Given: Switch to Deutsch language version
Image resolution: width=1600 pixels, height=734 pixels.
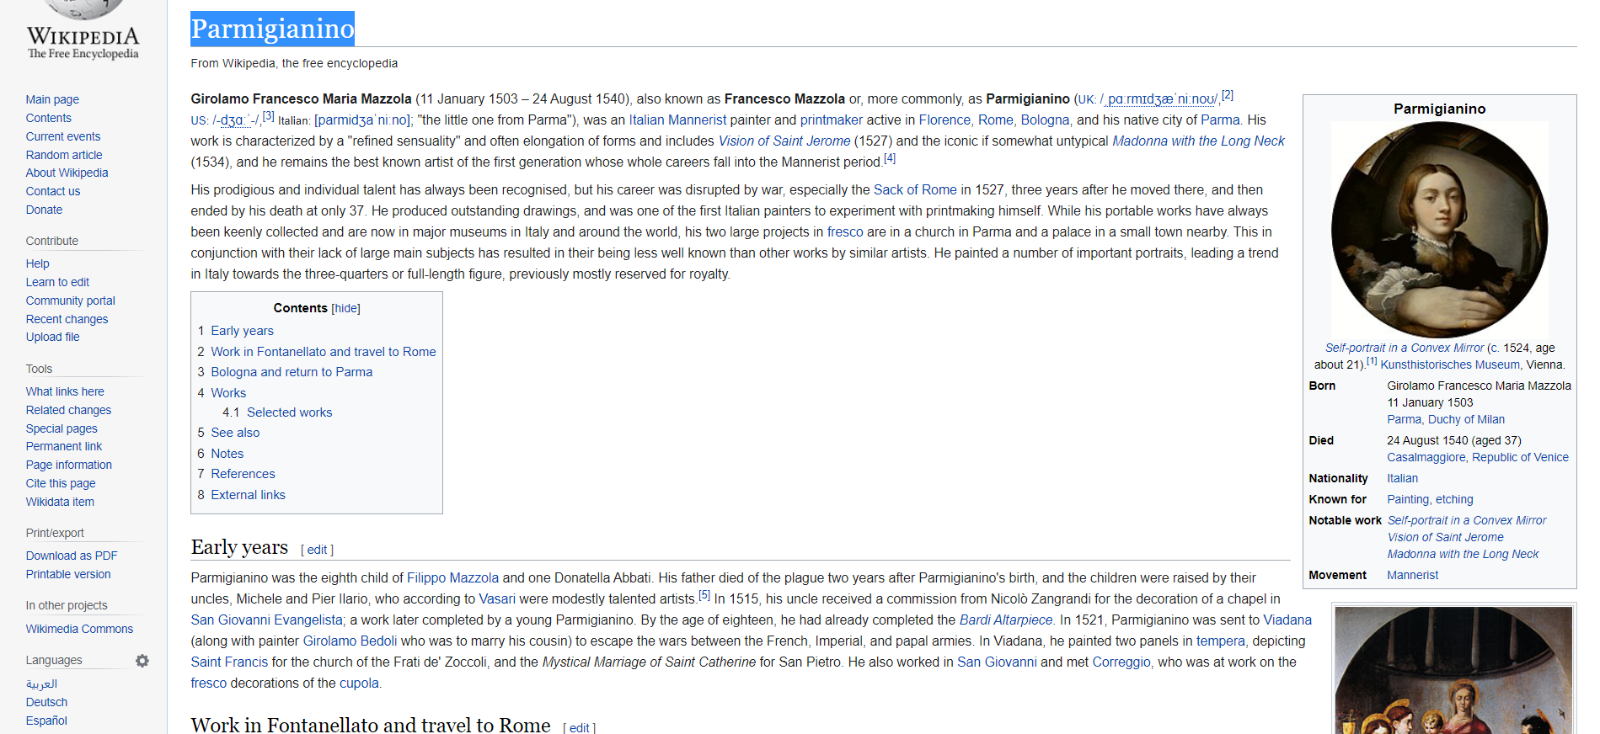Looking at the screenshot, I should (47, 703).
